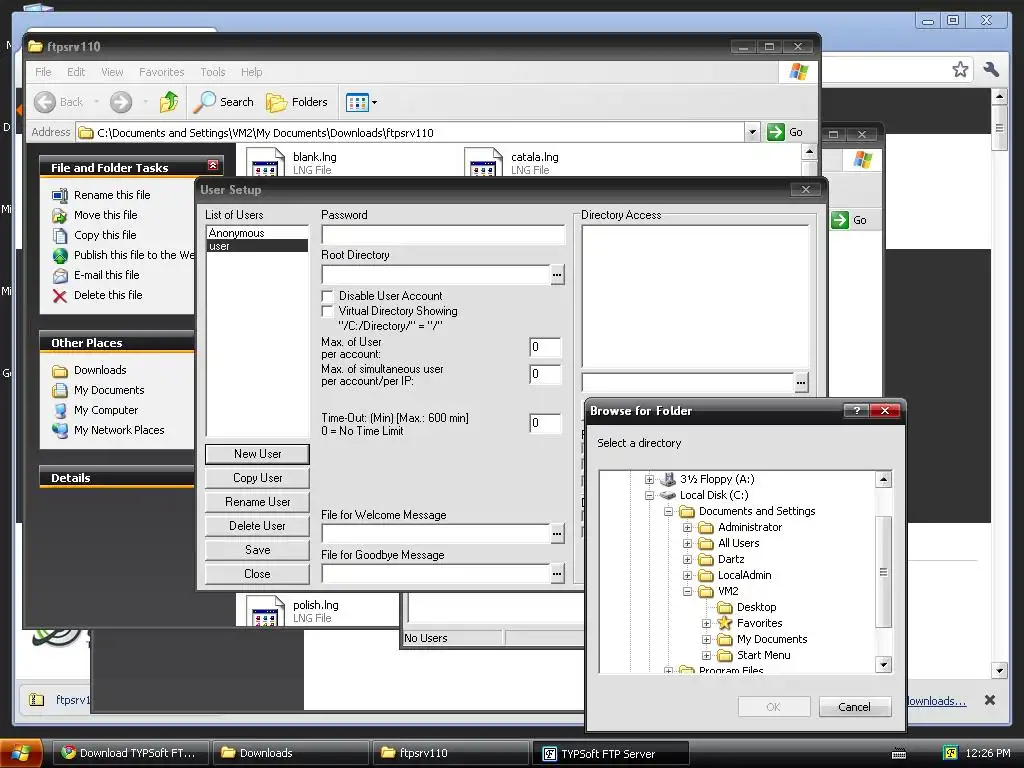Image resolution: width=1024 pixels, height=768 pixels.
Task: Open the browser wrench settings menu
Action: [991, 69]
